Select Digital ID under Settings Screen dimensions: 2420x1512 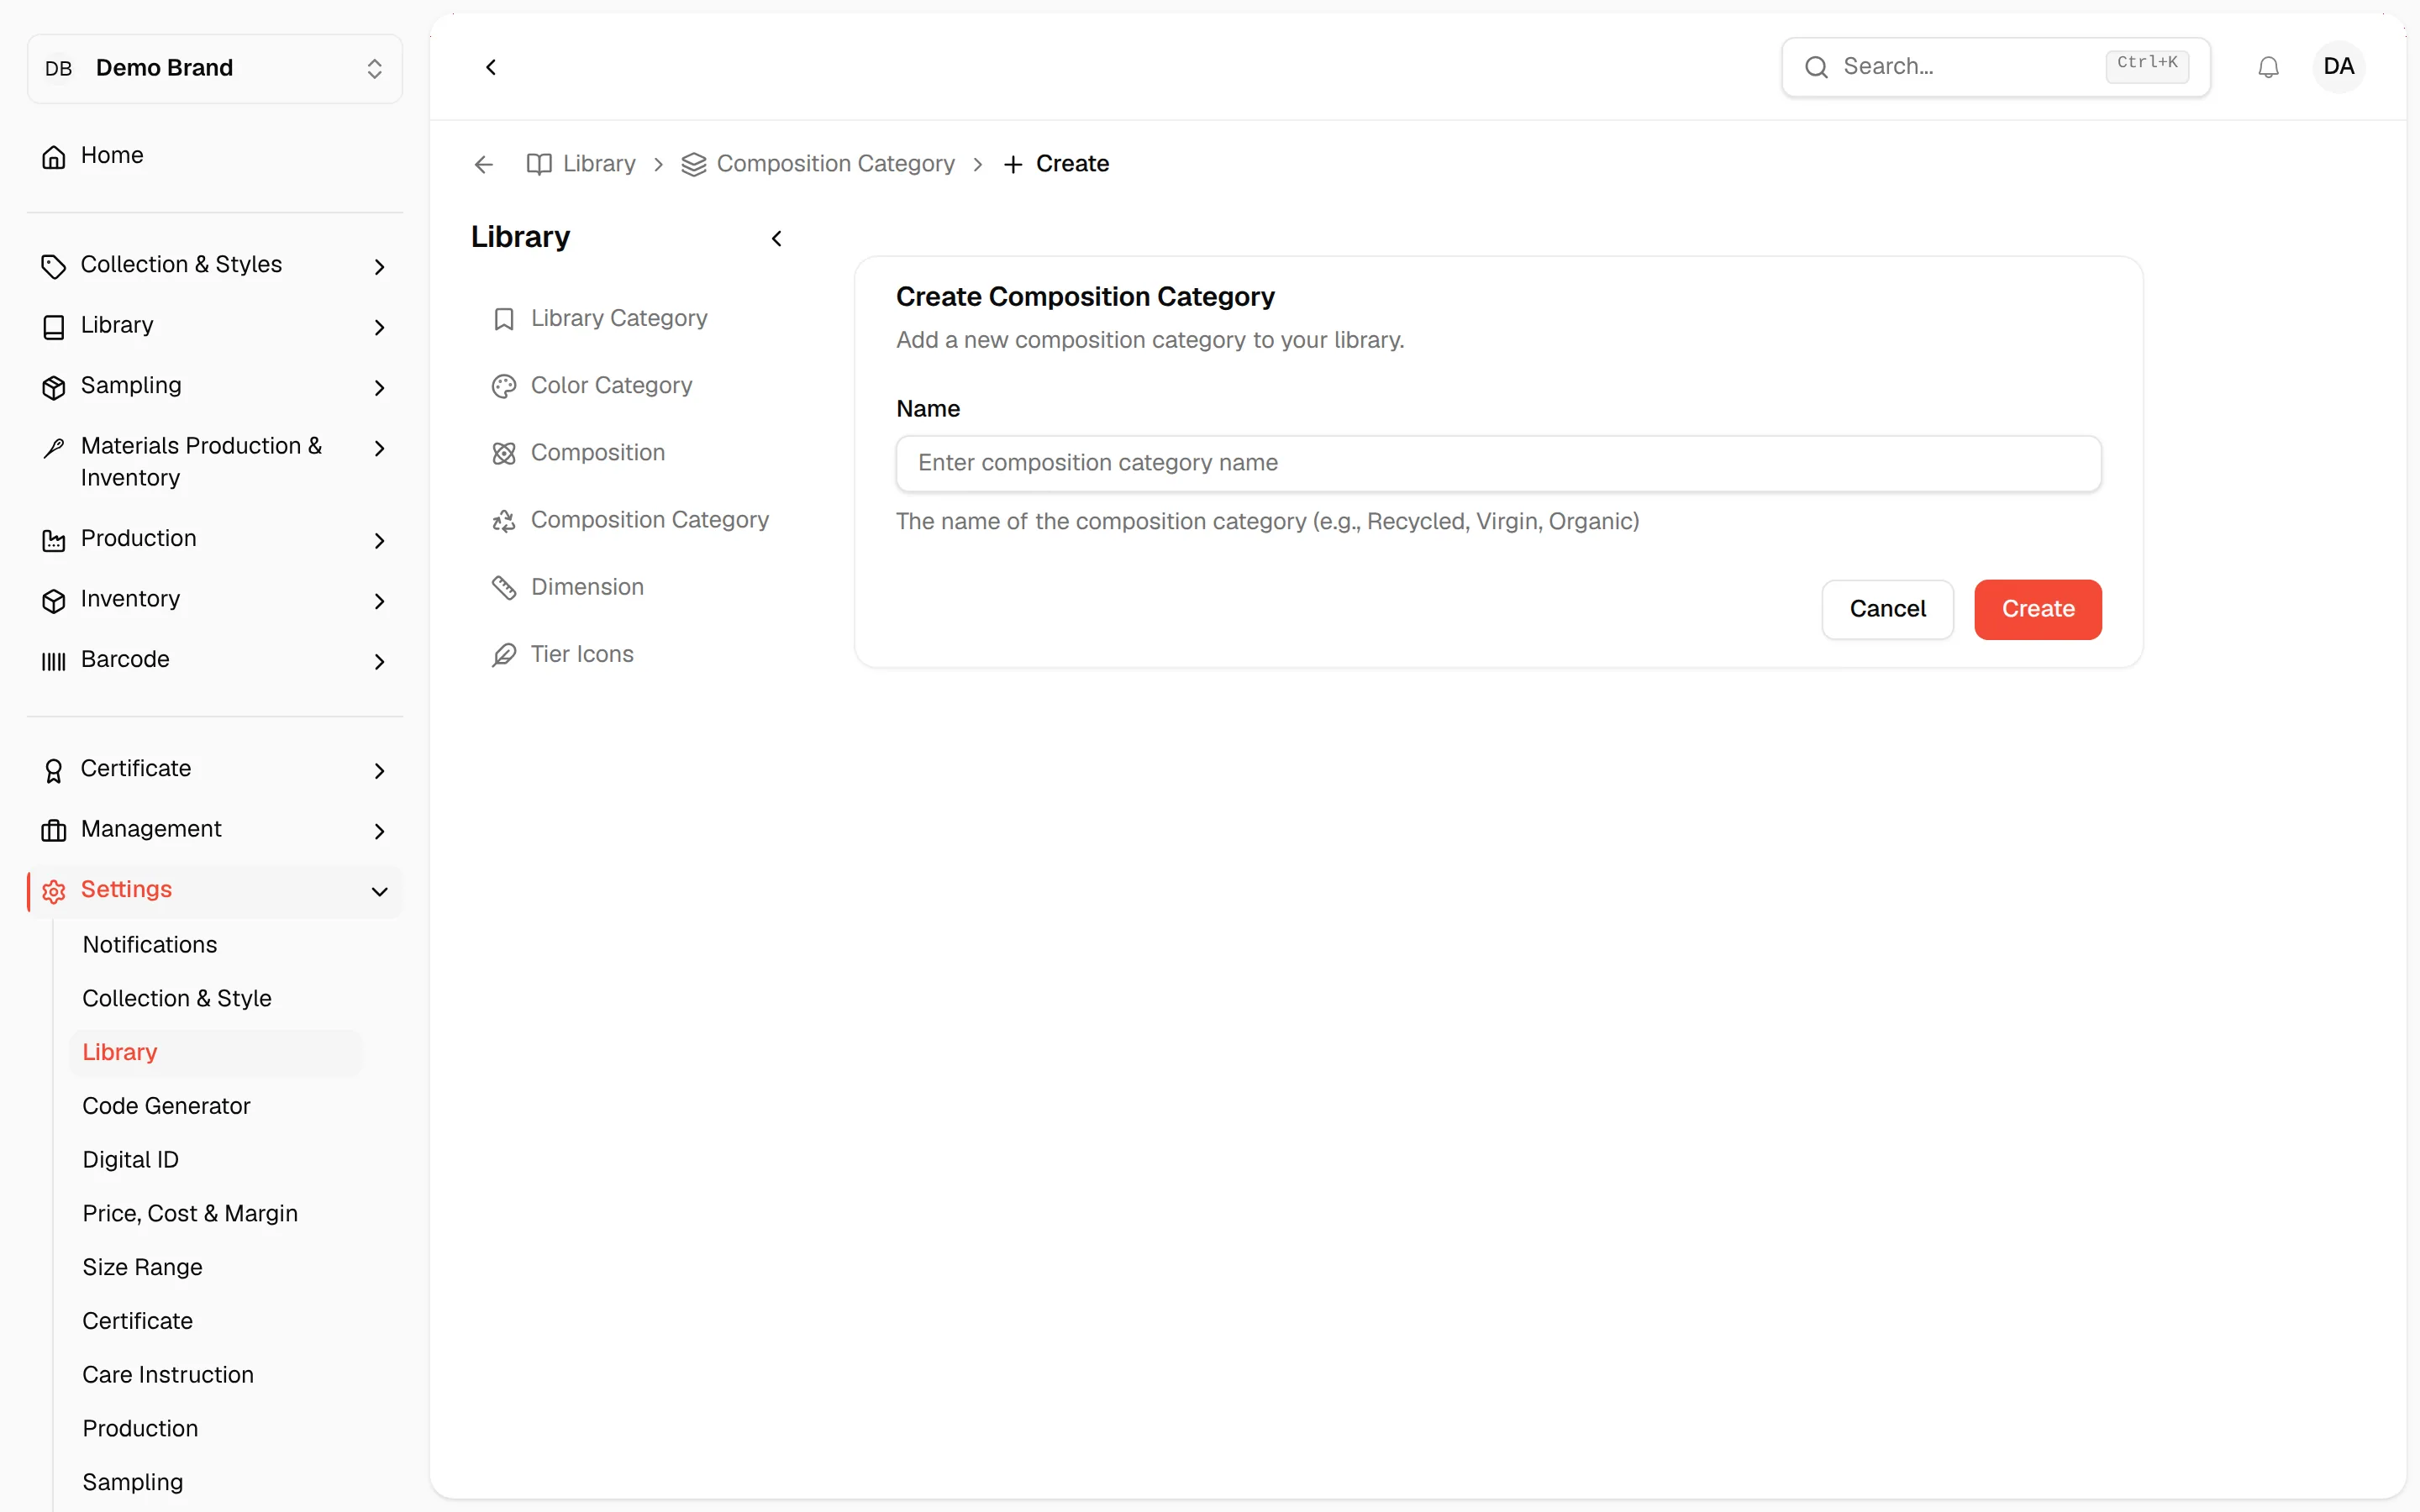click(130, 1159)
